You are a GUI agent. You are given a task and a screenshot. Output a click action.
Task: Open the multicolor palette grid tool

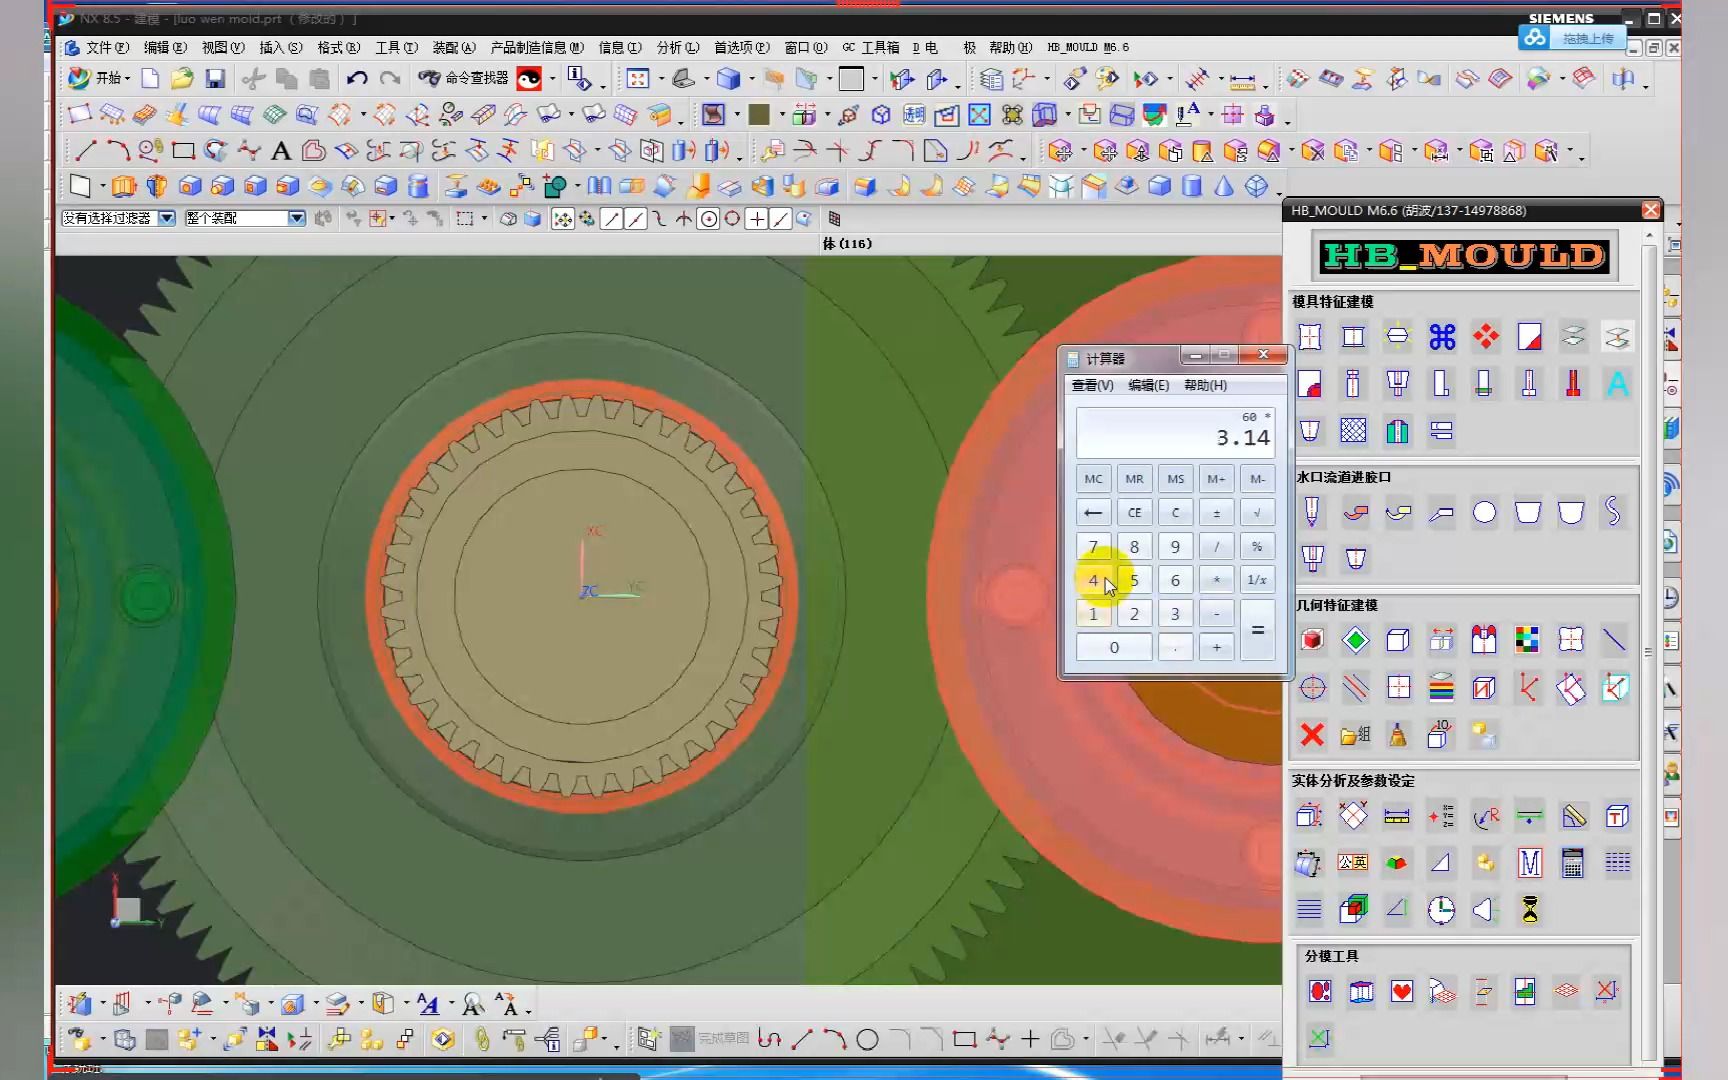coord(1527,640)
